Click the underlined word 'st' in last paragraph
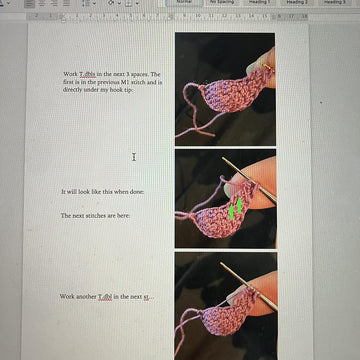 click(x=146, y=297)
